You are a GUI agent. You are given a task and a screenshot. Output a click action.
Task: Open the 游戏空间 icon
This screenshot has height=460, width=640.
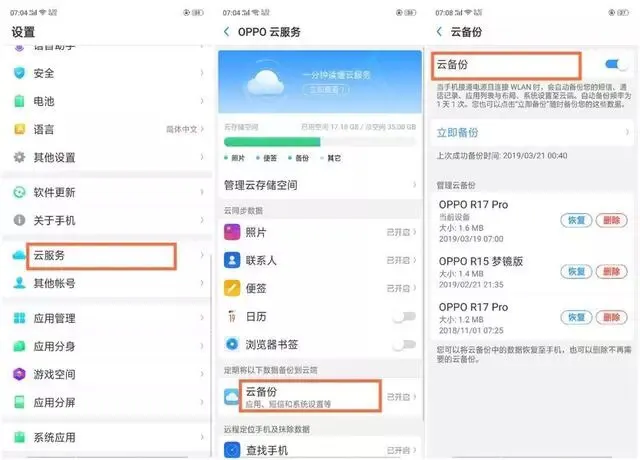[x=18, y=374]
